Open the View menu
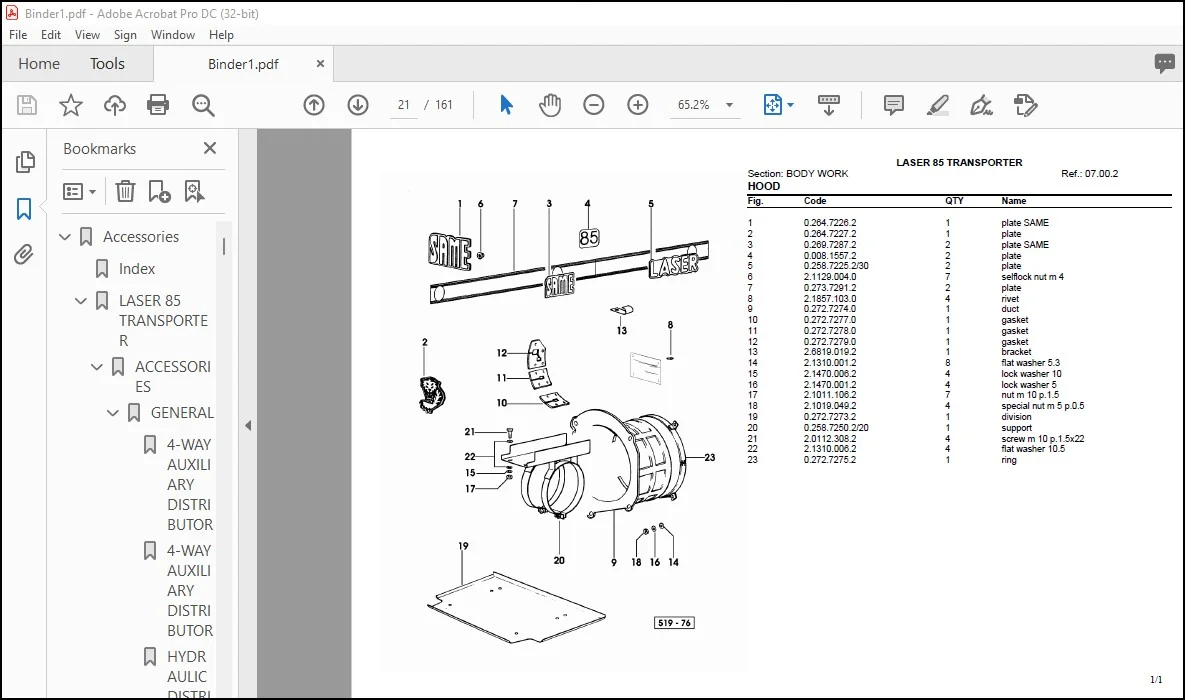Viewport: 1185px width, 700px height. (87, 35)
